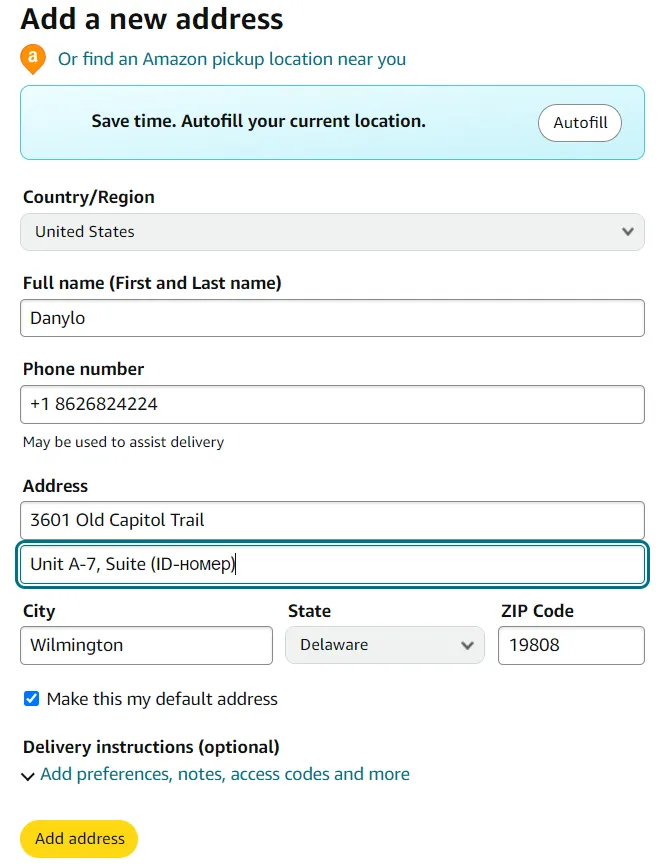661x866 pixels.
Task: Click the Unit A-7, Suite address line field
Action: (x=331, y=565)
